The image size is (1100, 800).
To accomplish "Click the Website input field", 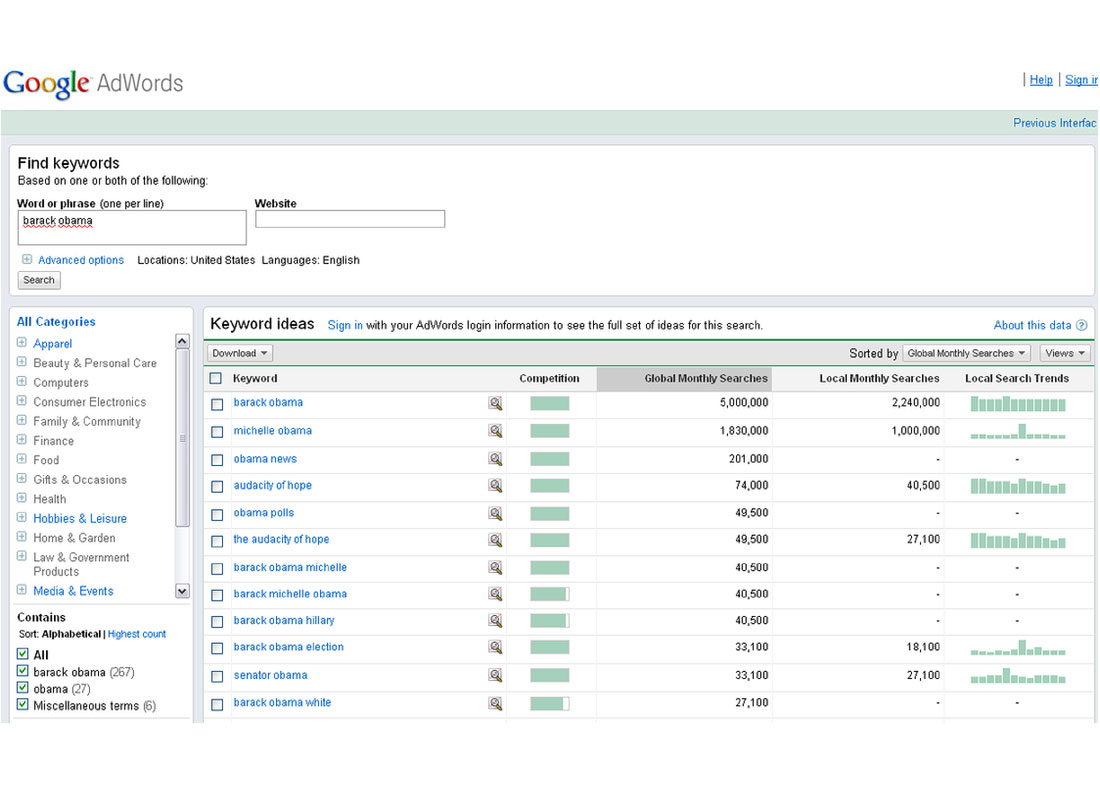I will tap(350, 220).
